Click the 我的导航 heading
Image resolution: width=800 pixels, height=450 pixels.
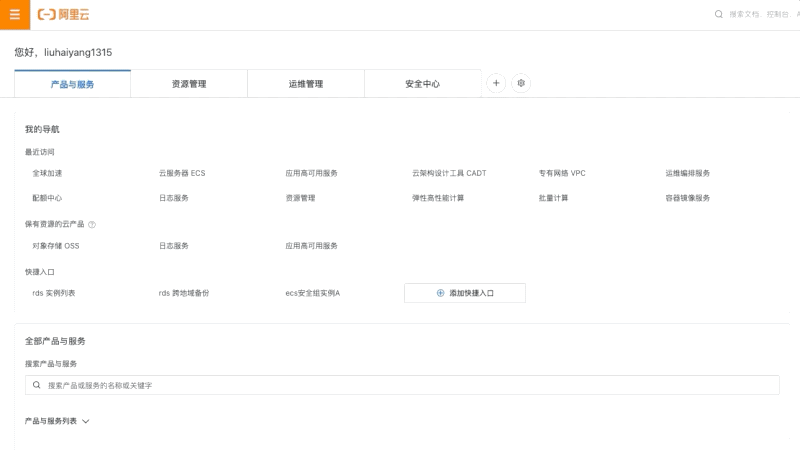point(42,129)
